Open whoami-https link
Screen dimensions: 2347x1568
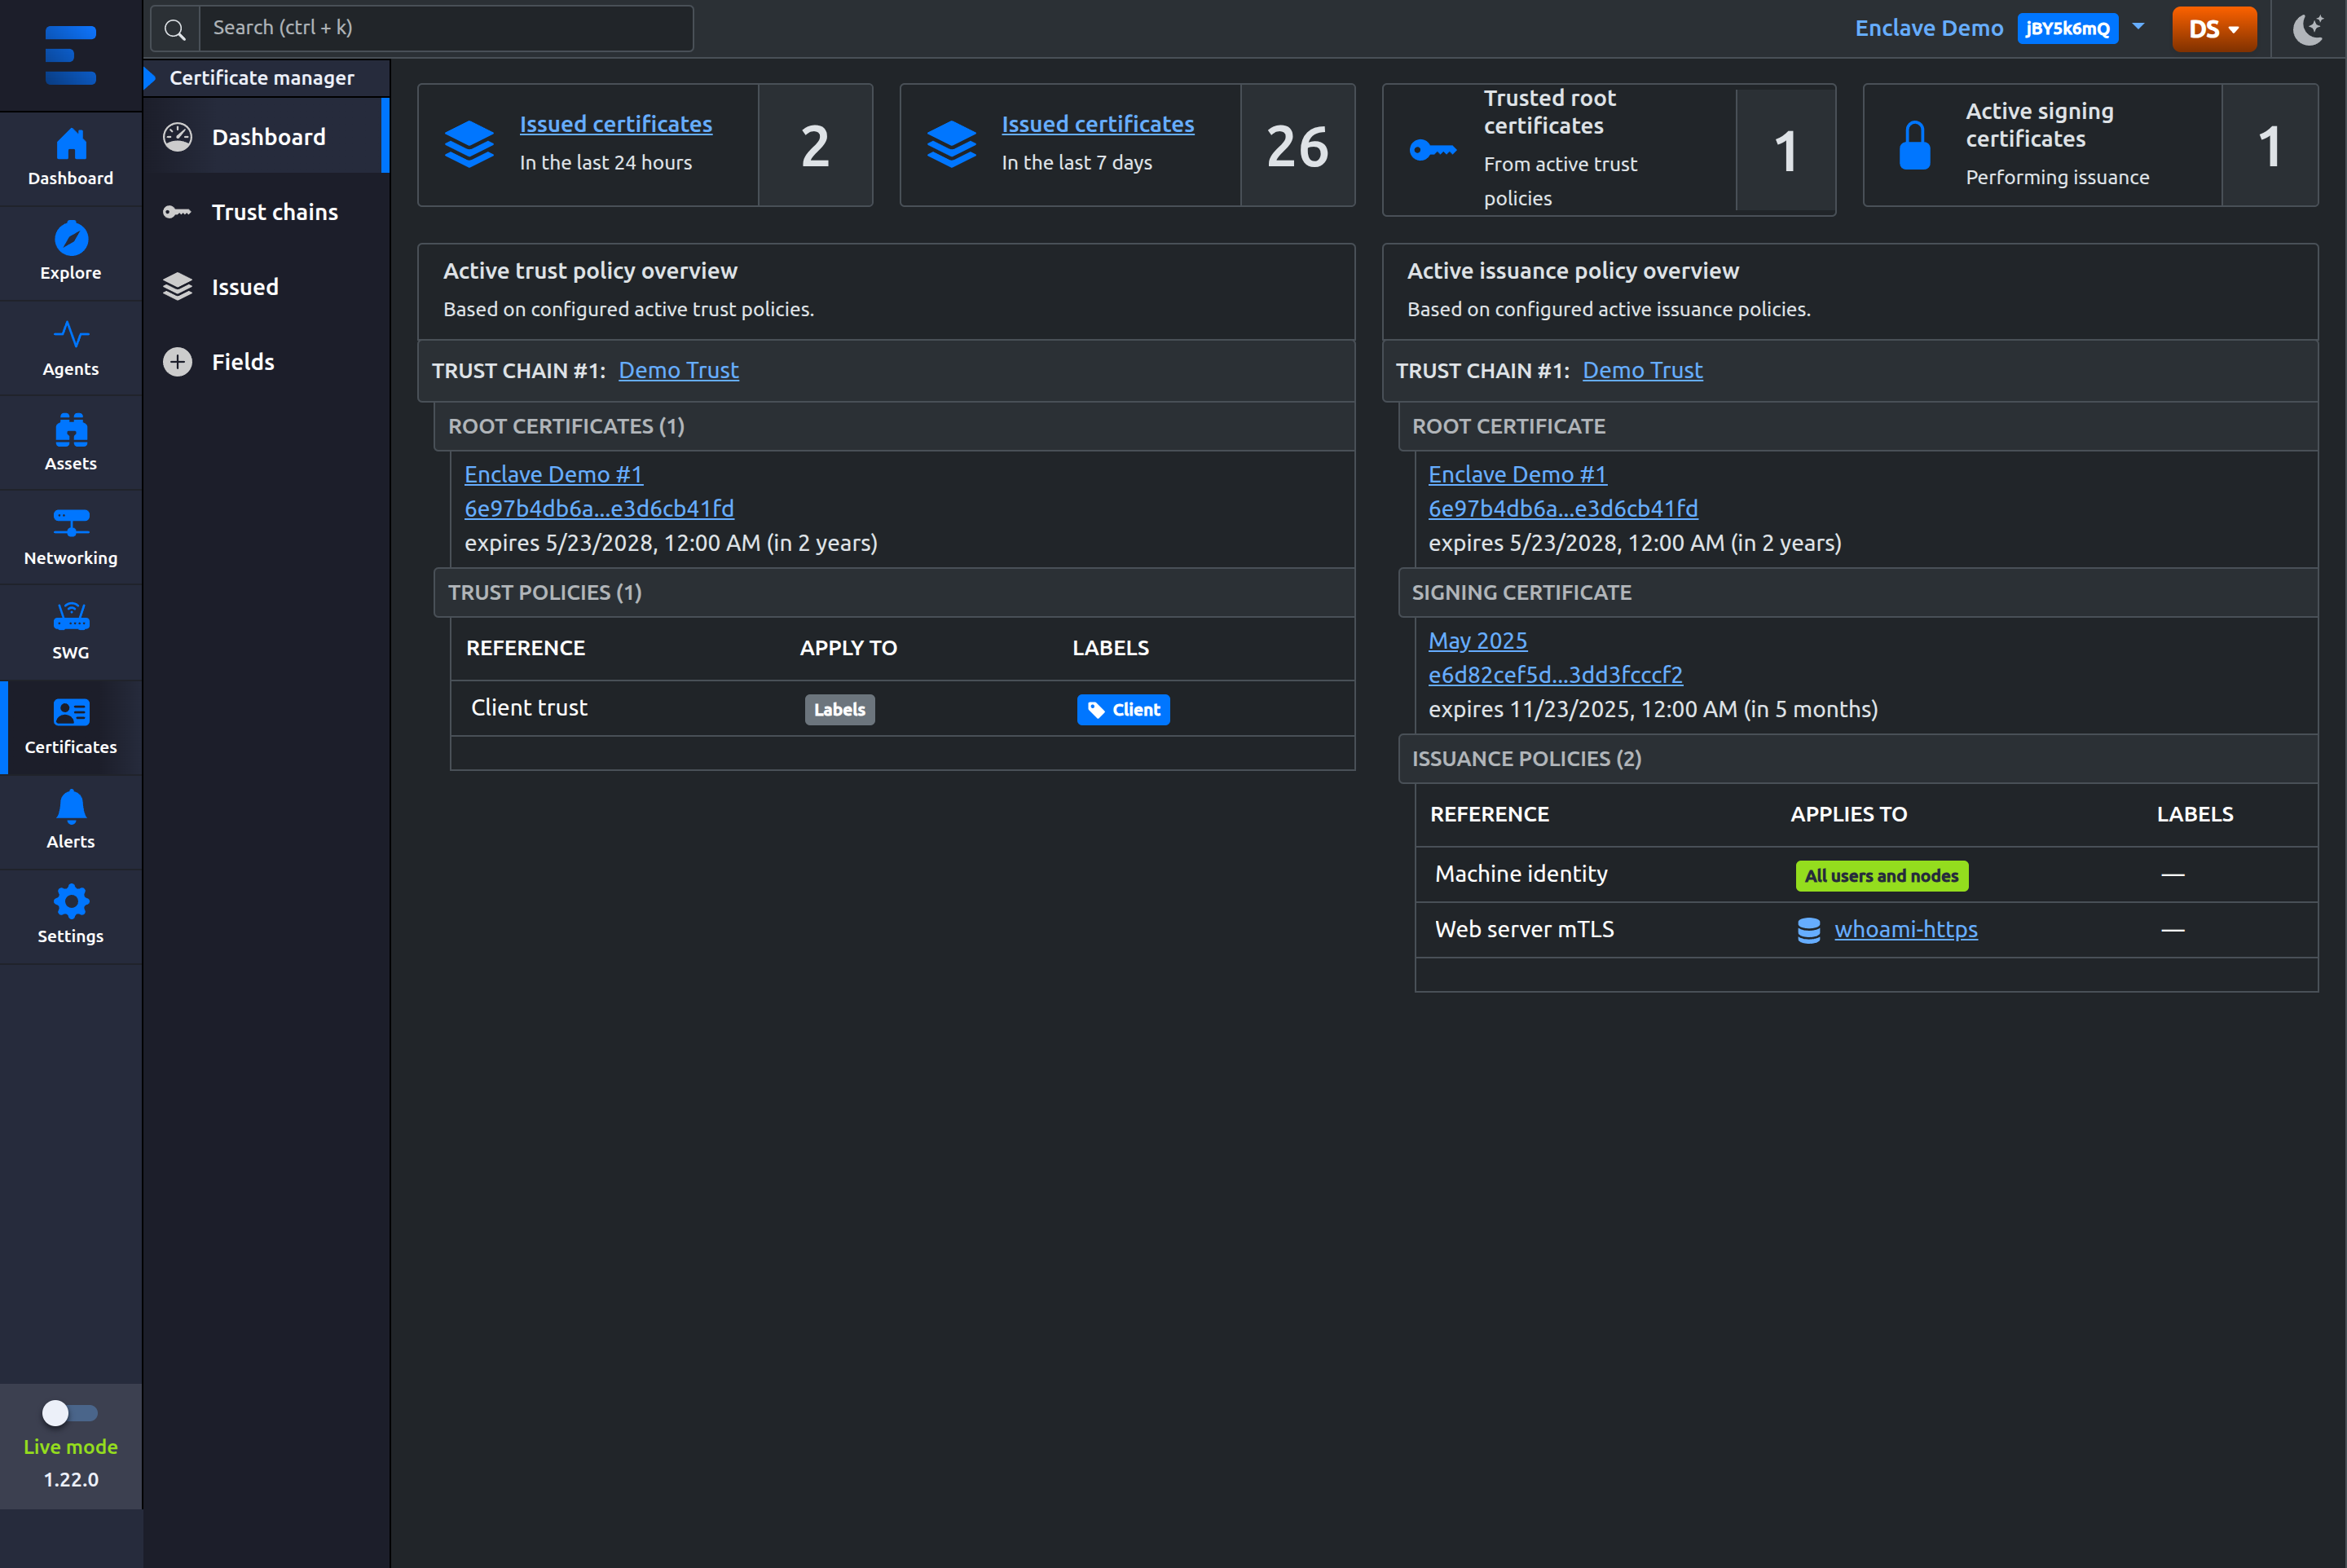(x=1905, y=929)
